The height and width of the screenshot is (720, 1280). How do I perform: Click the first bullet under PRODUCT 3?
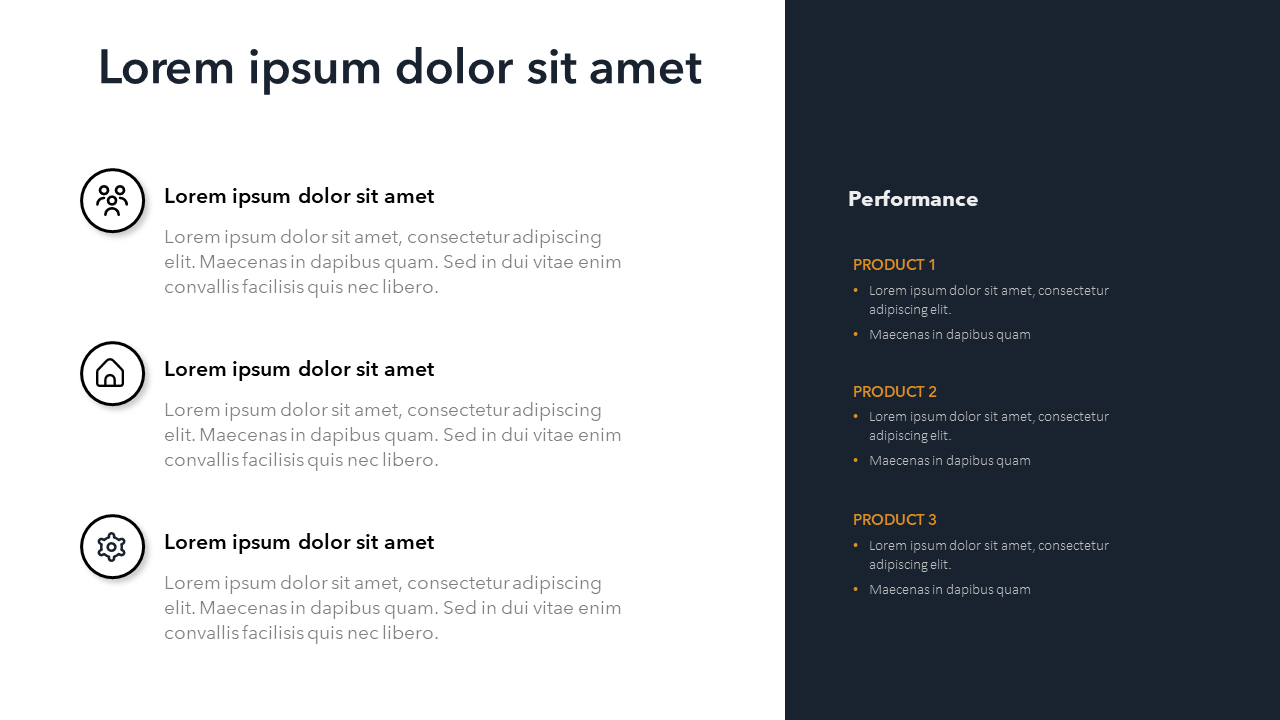(x=988, y=555)
